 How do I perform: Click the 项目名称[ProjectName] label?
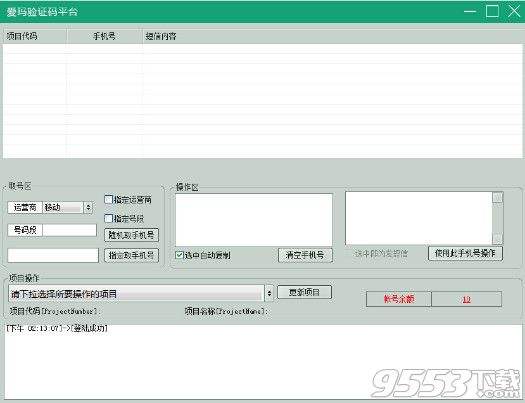click(x=226, y=311)
